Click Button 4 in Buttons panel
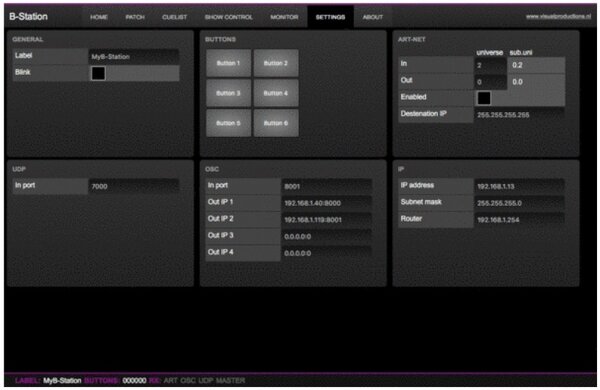This screenshot has width=600, height=390. point(276,93)
